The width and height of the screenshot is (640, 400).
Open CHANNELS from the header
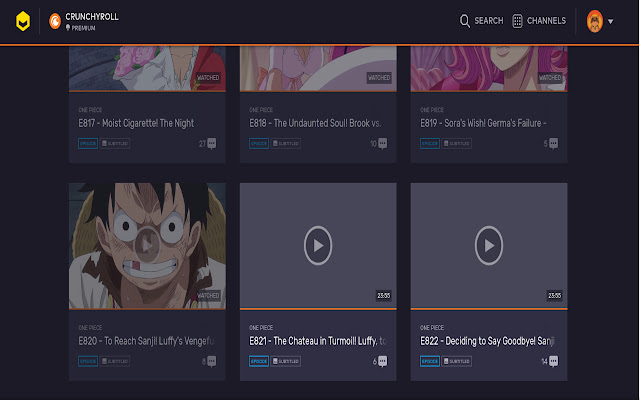[x=546, y=21]
